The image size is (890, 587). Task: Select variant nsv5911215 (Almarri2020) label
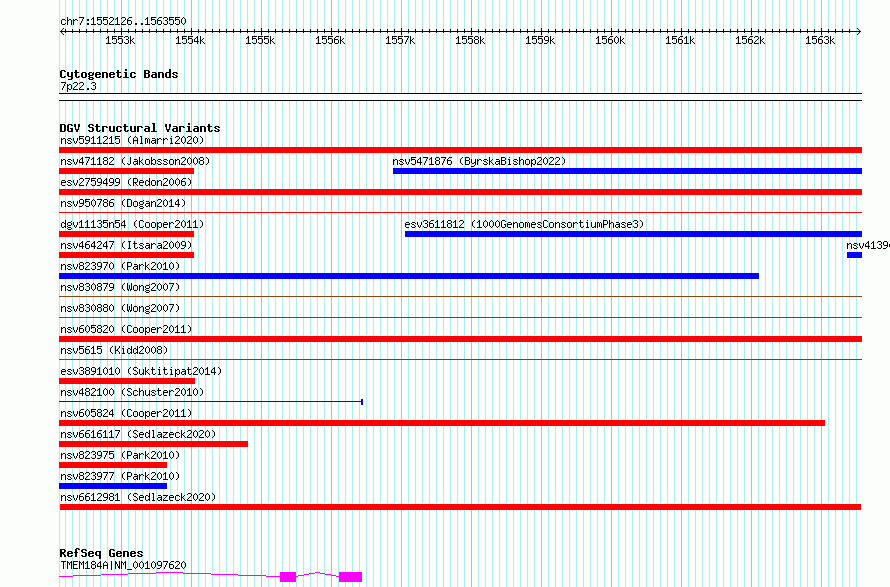coord(132,140)
